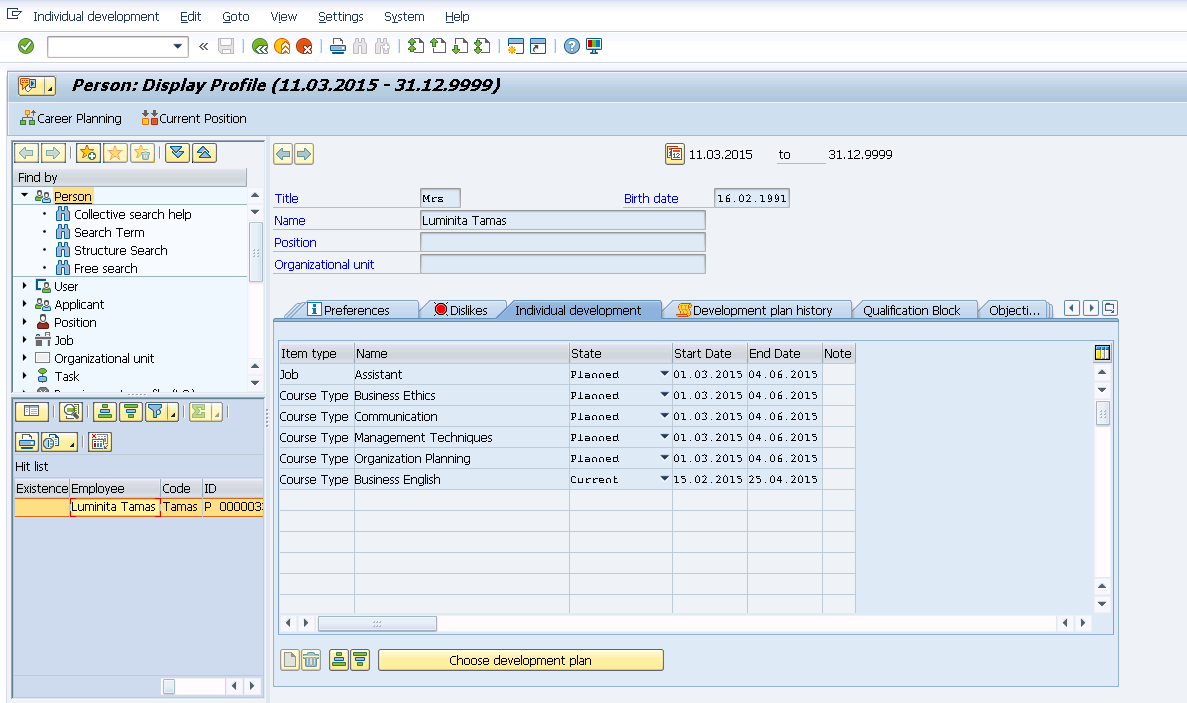This screenshot has height=703, width=1187.
Task: Click the Career Planning button
Action: (70, 118)
